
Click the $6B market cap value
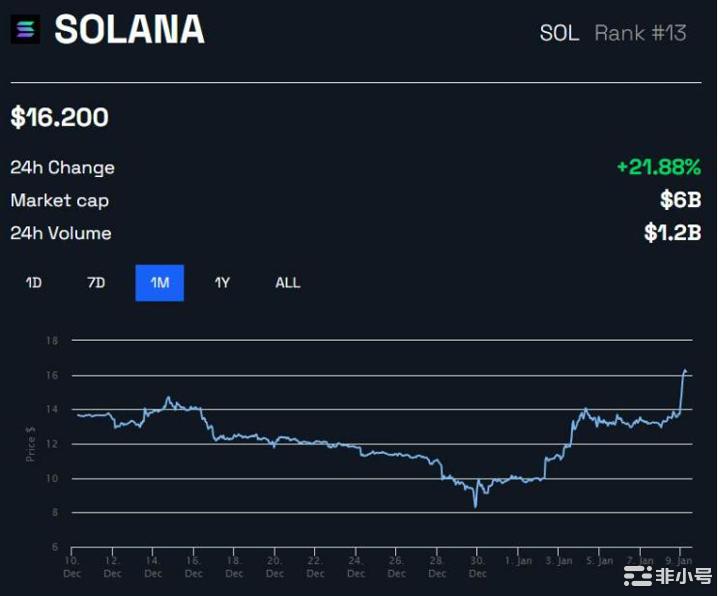coord(680,200)
